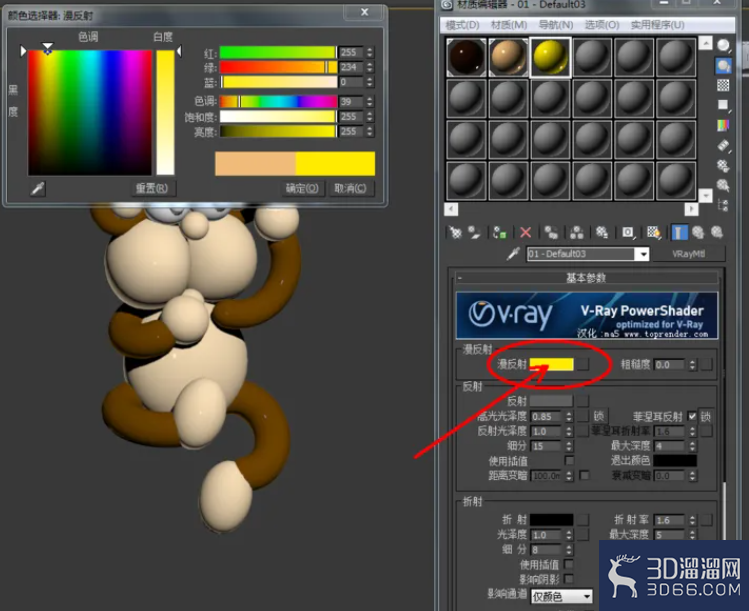
Task: Click 反射 map slot button
Action: [x=582, y=401]
